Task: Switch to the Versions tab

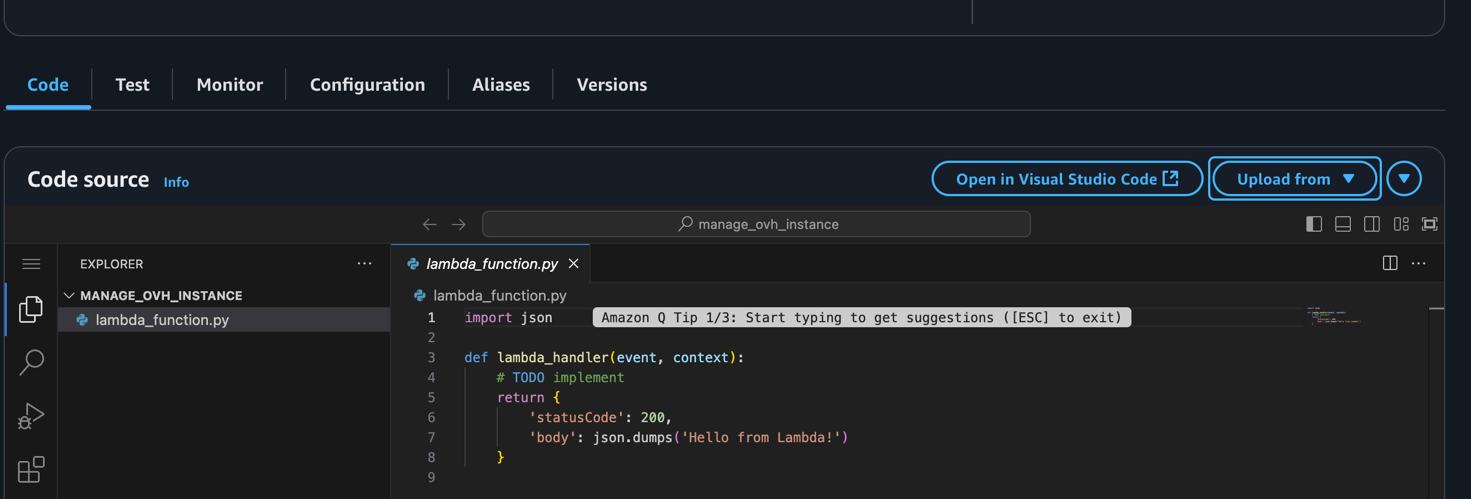Action: (611, 85)
